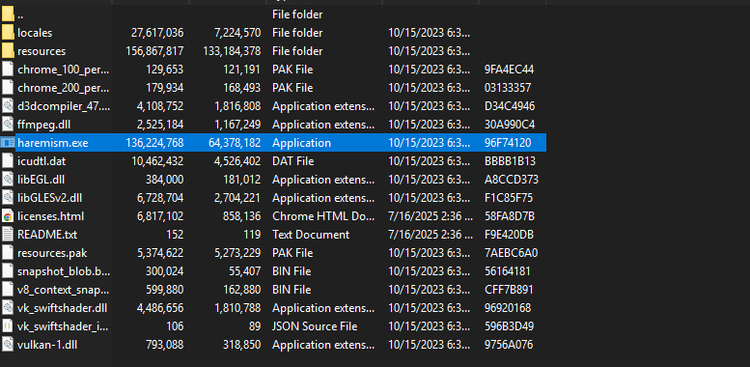Click the size value 10,462,432
The height and width of the screenshot is (367, 750).
pyautogui.click(x=157, y=161)
